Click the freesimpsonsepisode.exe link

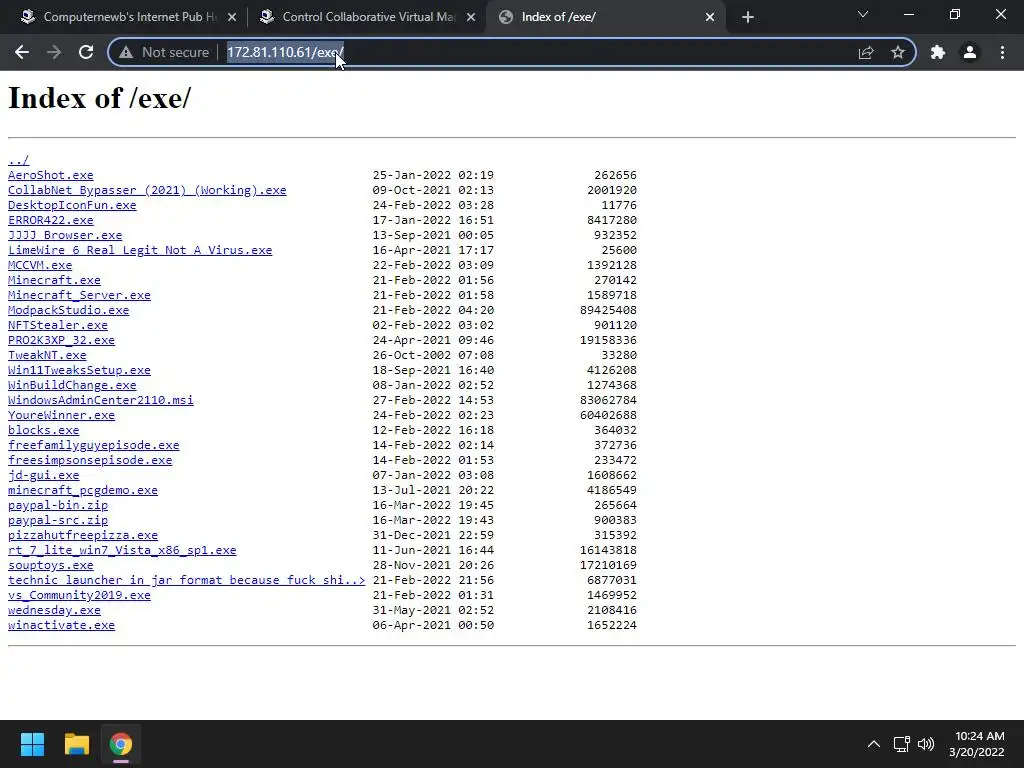90,460
